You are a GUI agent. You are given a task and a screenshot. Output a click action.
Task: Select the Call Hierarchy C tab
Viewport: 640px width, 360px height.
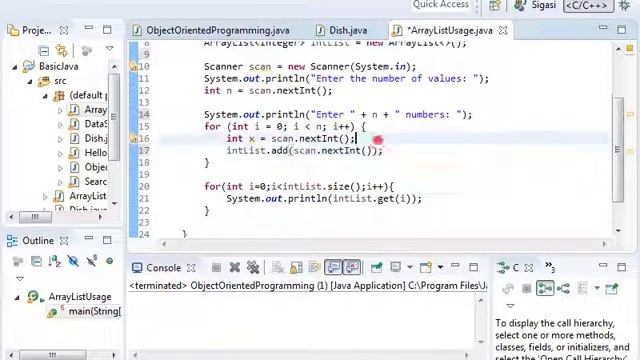tap(508, 268)
